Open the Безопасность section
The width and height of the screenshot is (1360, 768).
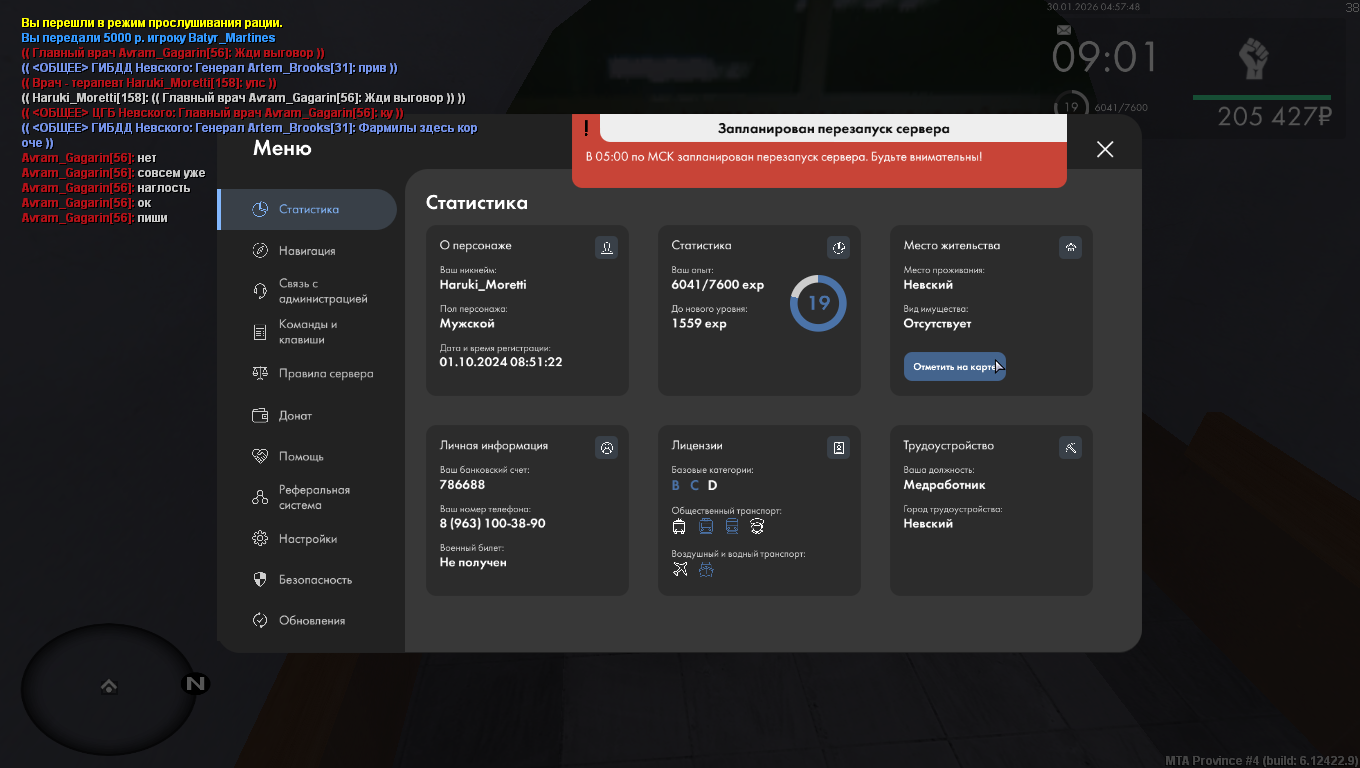(x=314, y=579)
